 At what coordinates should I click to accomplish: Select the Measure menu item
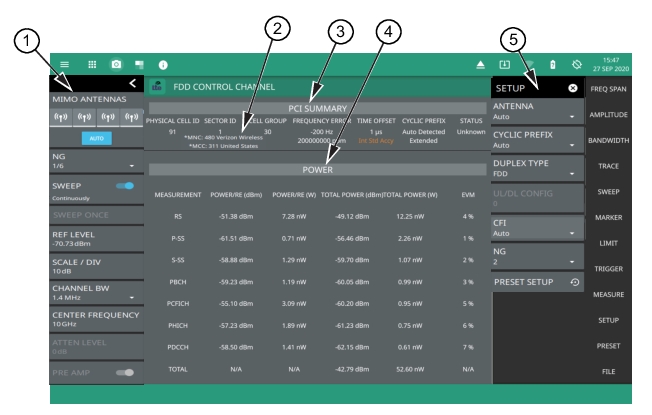pyautogui.click(x=616, y=296)
